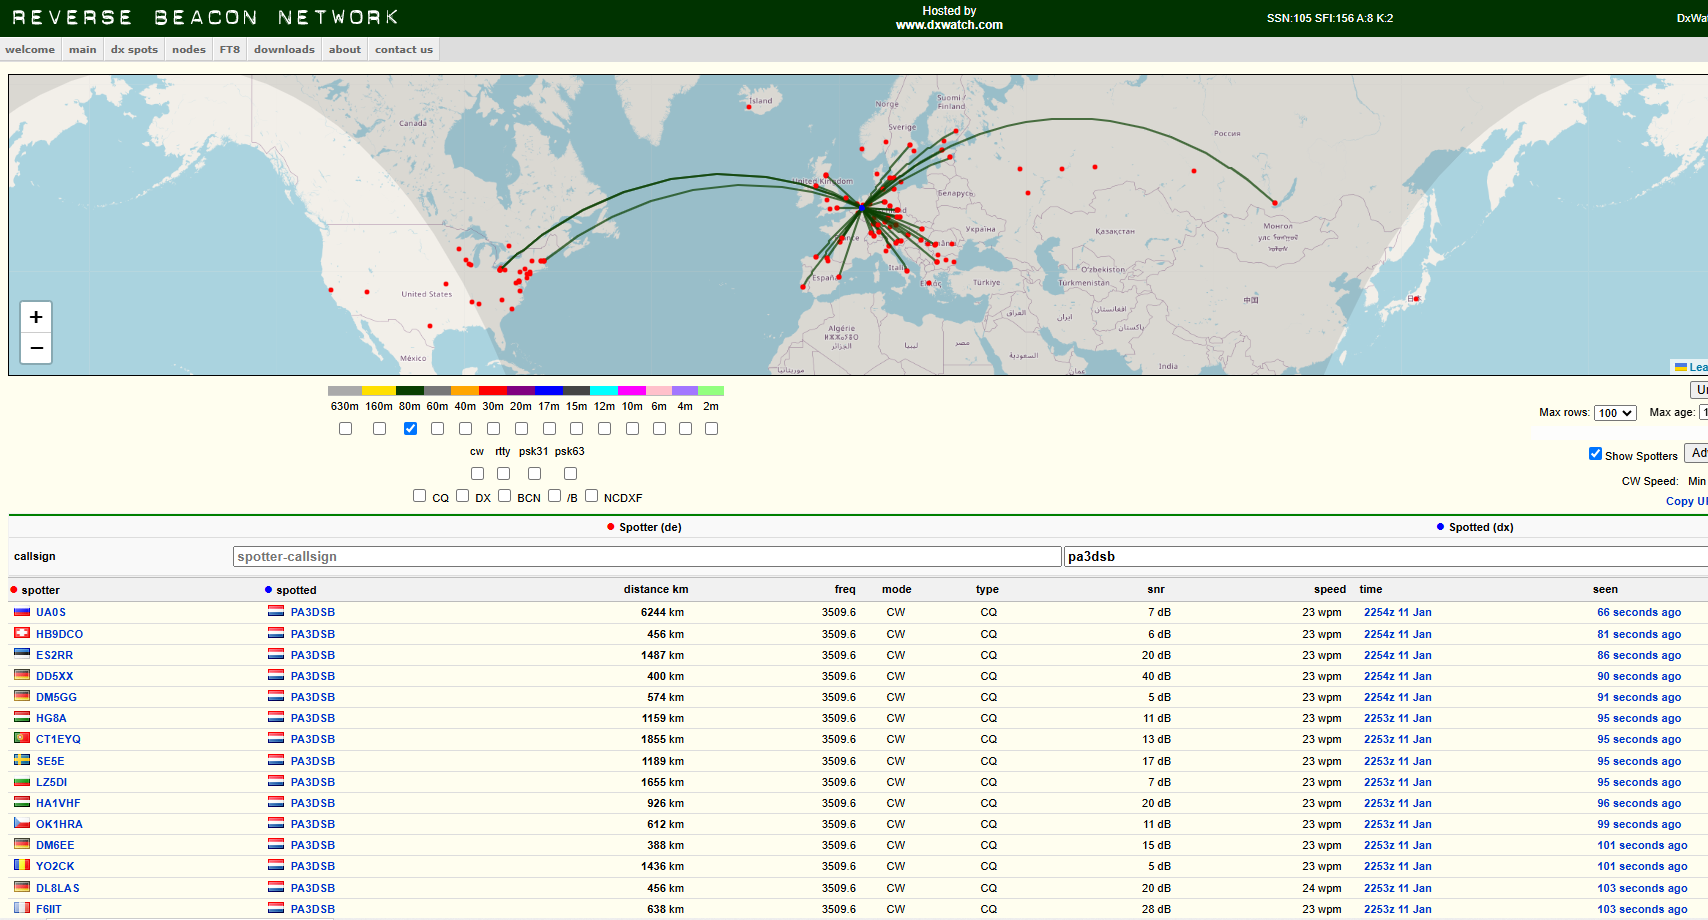Uncheck the 80m band checkbox
This screenshot has height=920, width=1708.
[410, 429]
